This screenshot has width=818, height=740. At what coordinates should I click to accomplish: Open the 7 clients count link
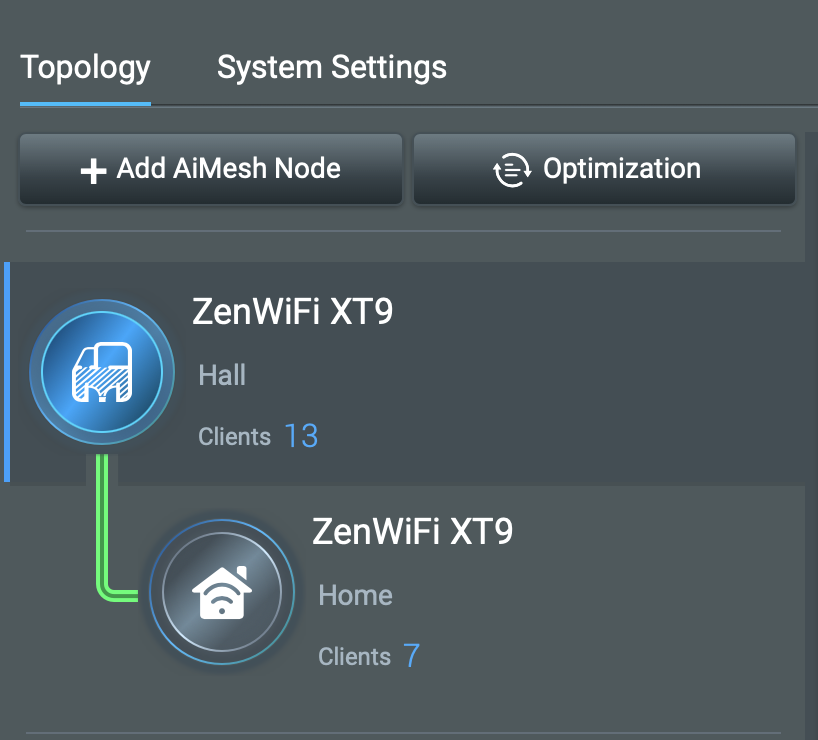click(x=411, y=655)
